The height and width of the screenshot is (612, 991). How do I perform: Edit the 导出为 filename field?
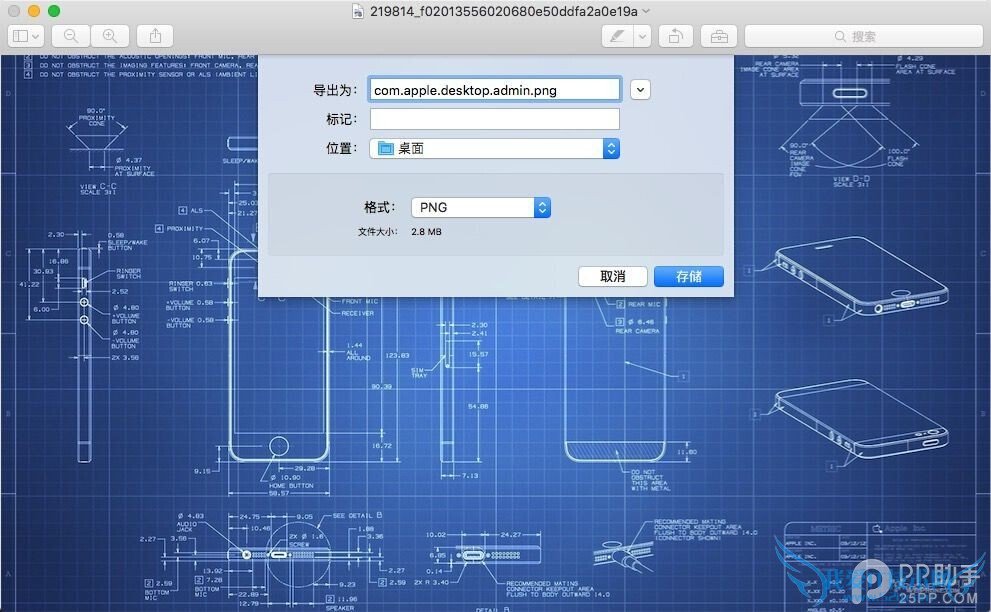(494, 90)
